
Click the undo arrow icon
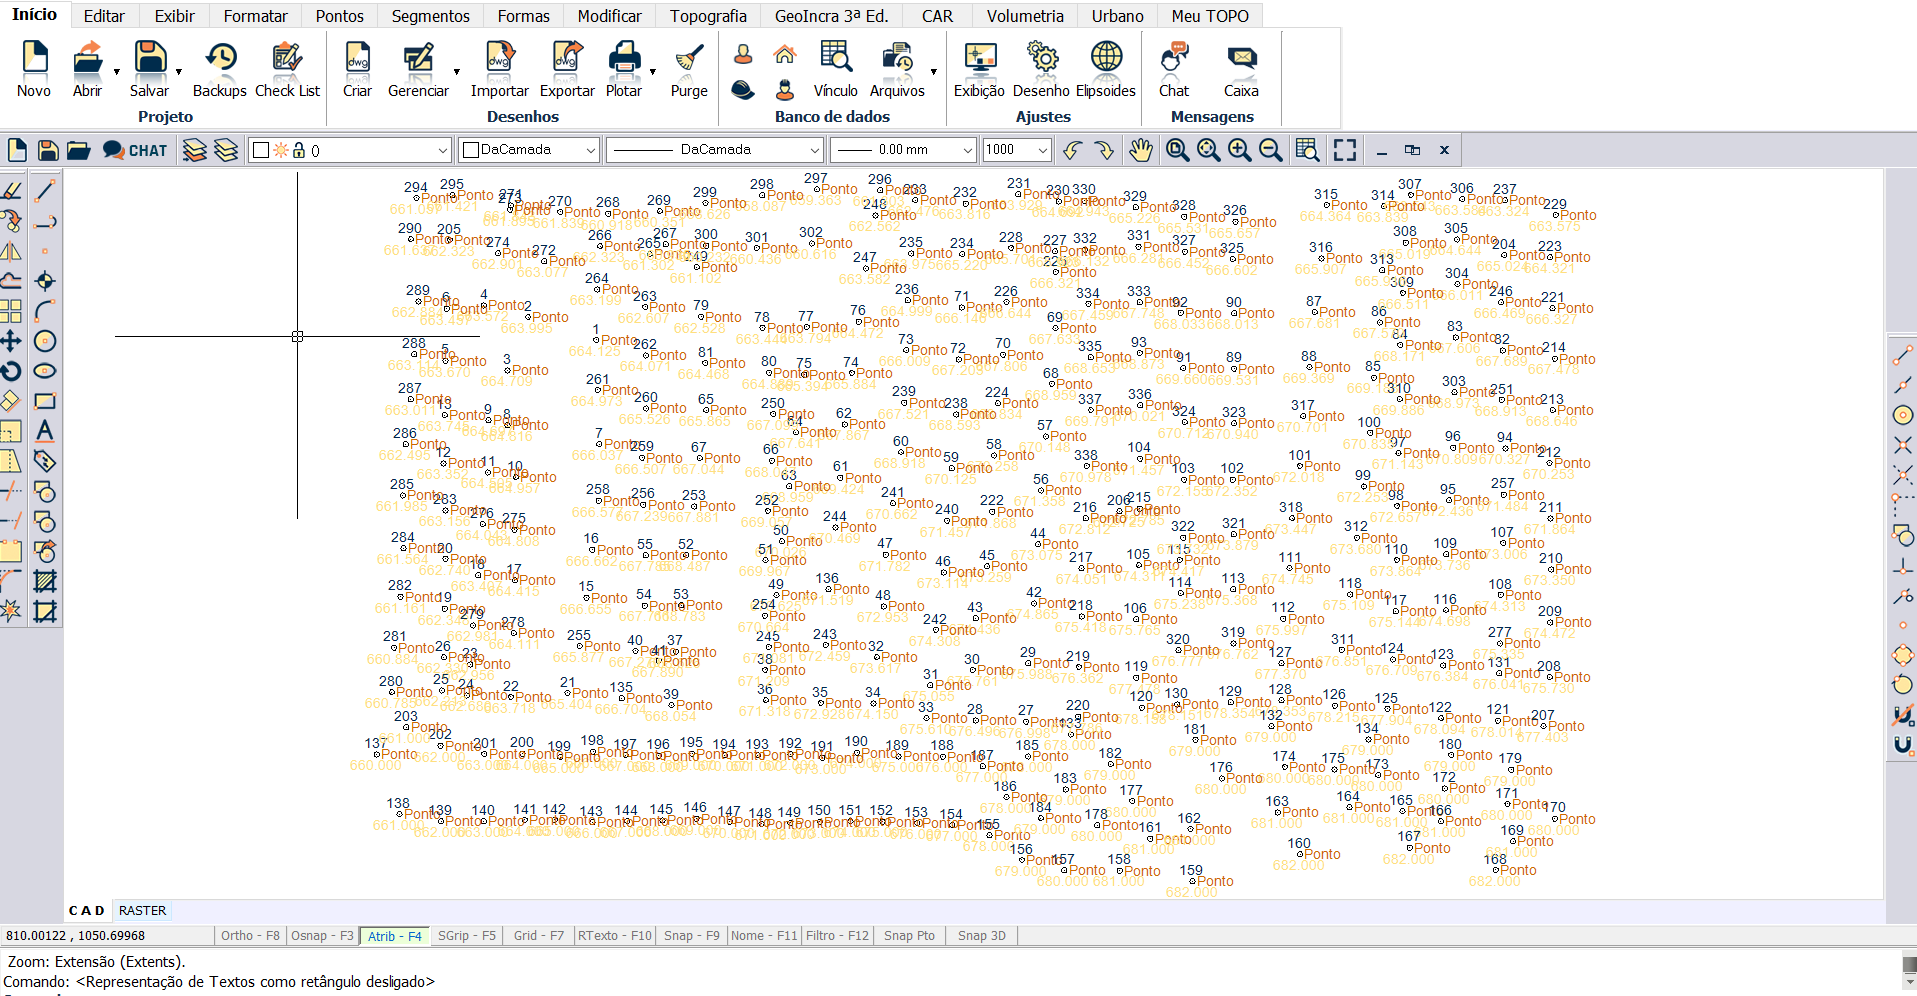tap(1072, 150)
